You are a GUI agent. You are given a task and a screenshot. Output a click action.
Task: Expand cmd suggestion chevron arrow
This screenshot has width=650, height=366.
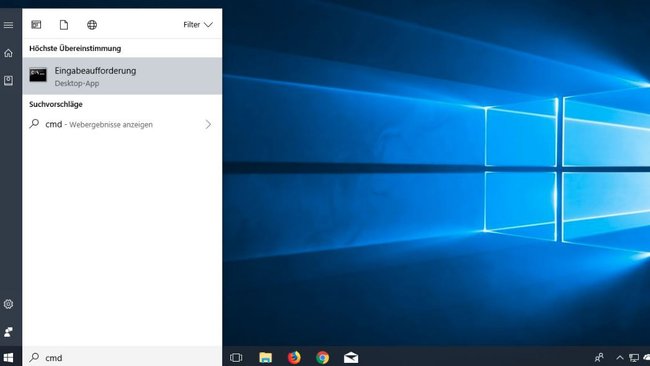point(208,124)
